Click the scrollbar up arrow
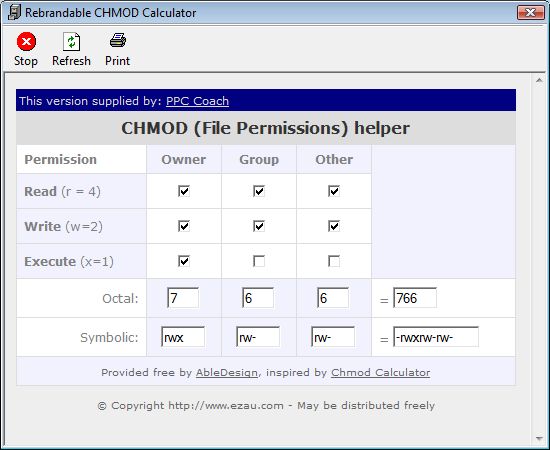The height and width of the screenshot is (450, 550). pyautogui.click(x=539, y=81)
